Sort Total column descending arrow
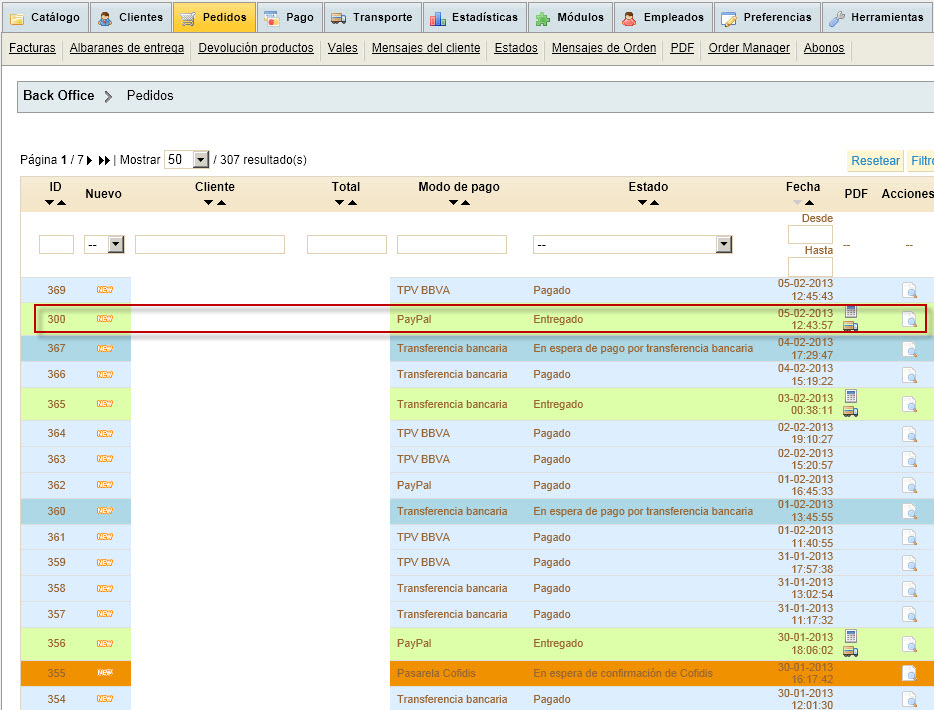 click(x=339, y=203)
